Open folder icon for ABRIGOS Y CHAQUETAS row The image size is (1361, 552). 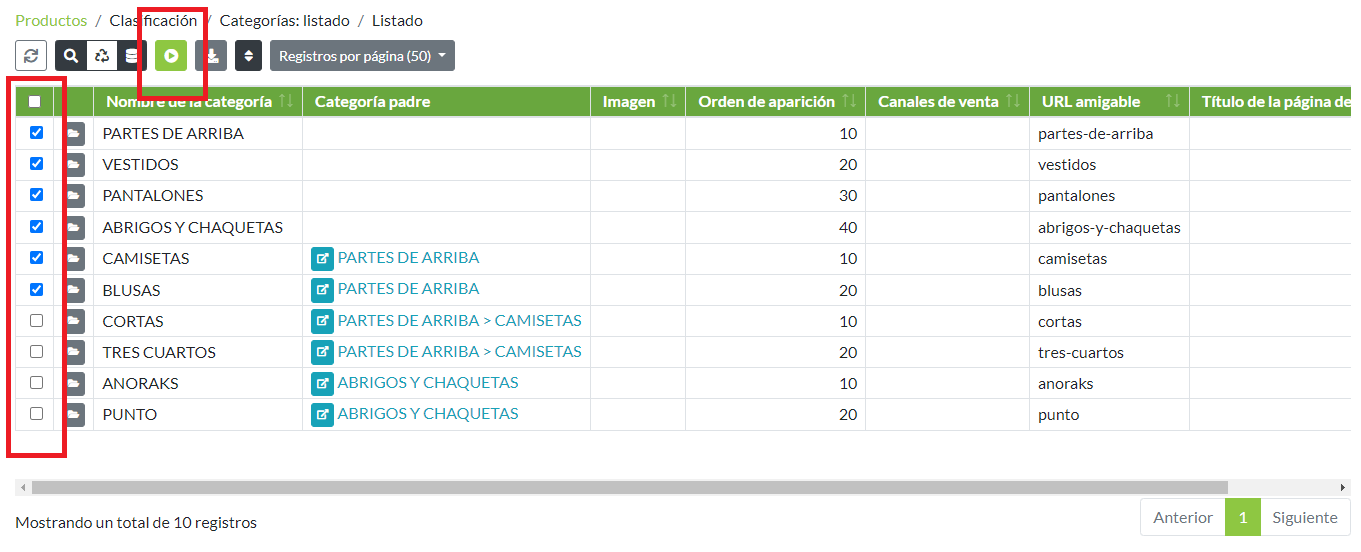pyautogui.click(x=74, y=228)
